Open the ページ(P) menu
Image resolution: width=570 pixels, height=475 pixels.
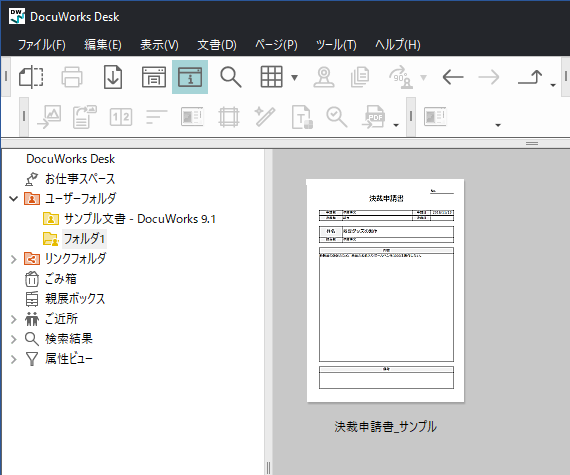point(276,45)
